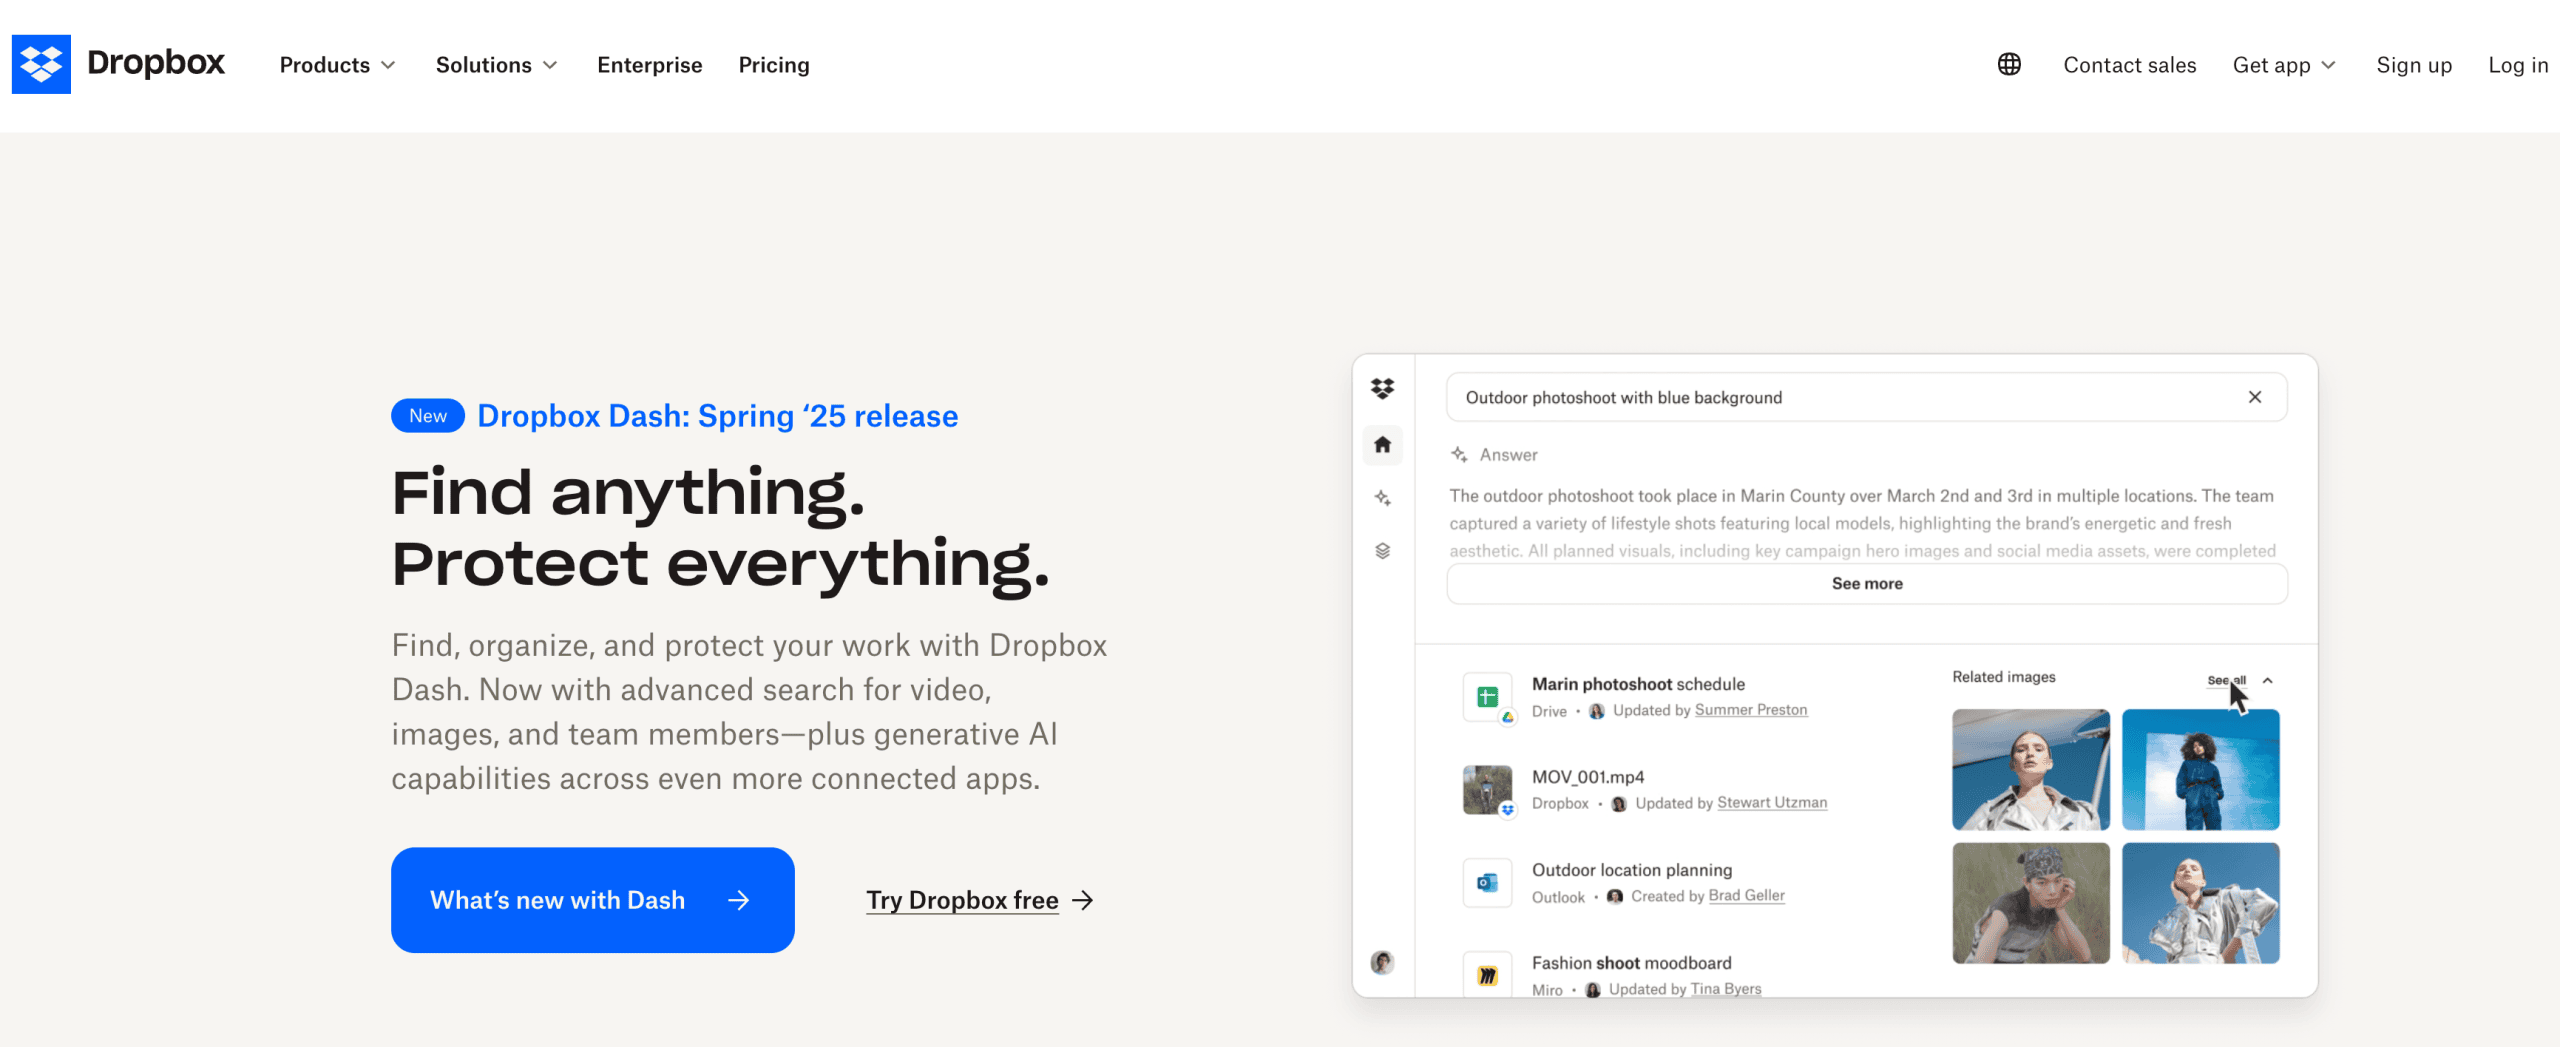2560x1047 pixels.
Task: Click the Related images heading
Action: (x=2003, y=677)
